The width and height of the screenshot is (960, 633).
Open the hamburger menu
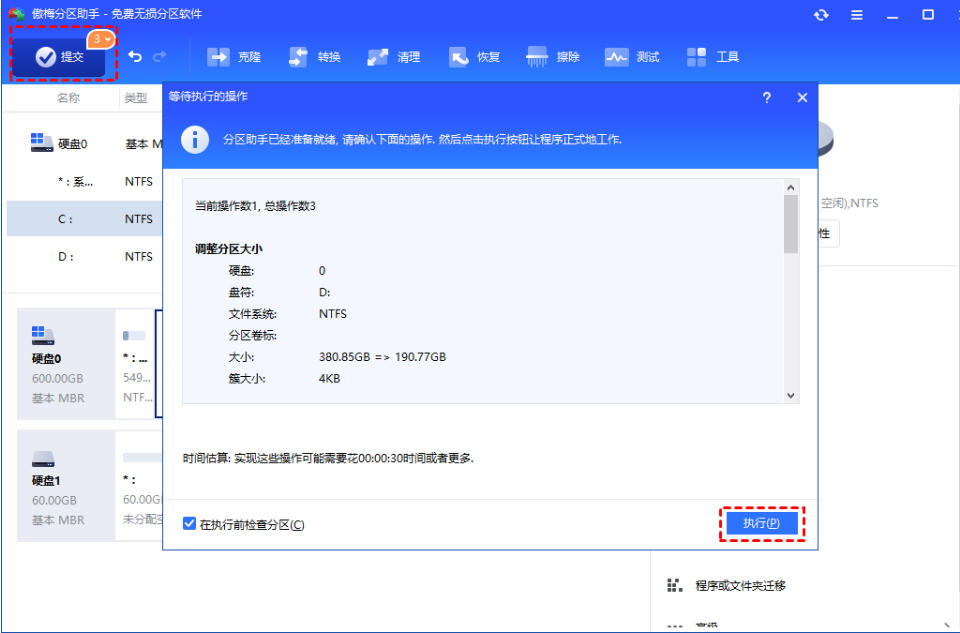(x=855, y=16)
